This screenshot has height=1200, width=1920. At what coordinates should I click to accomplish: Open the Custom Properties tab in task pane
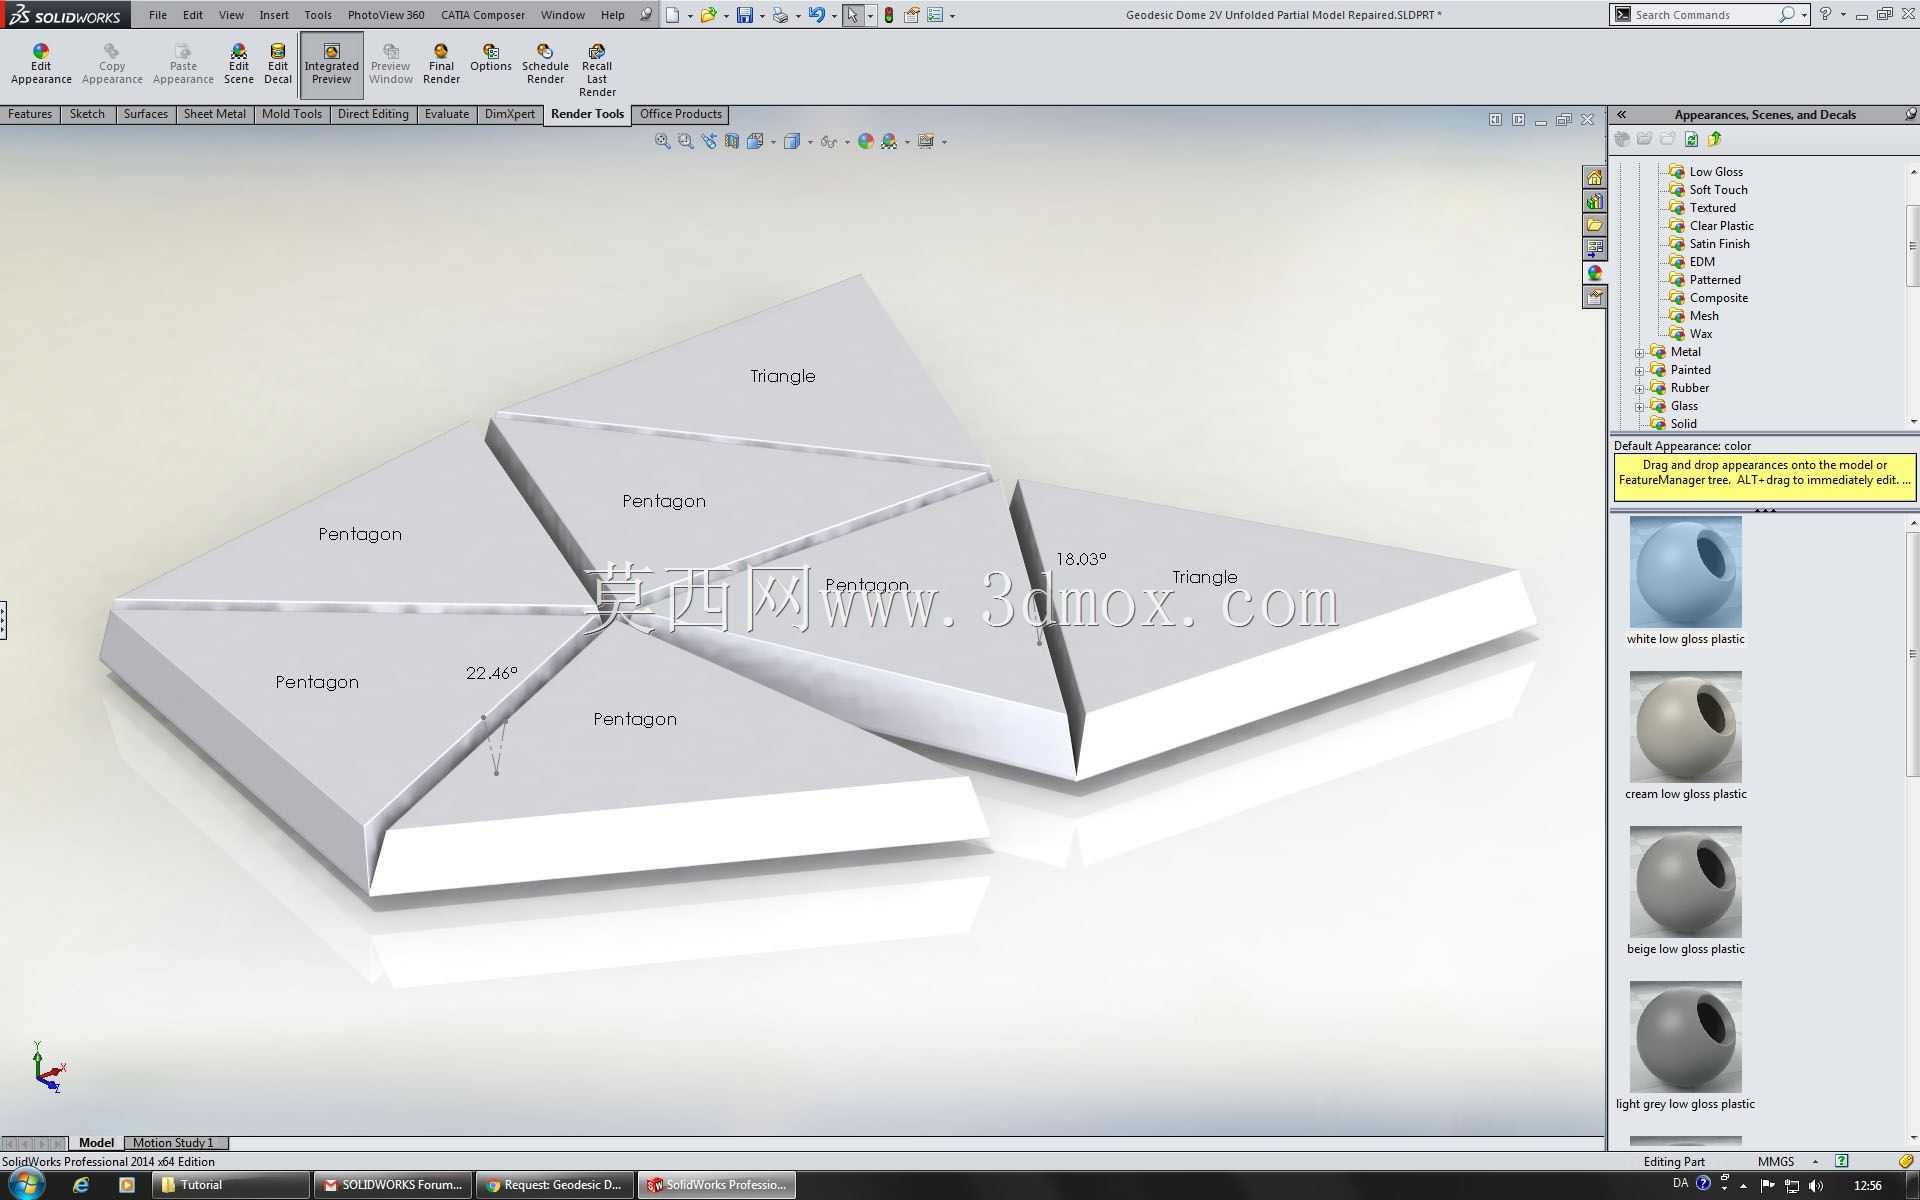pos(1595,296)
